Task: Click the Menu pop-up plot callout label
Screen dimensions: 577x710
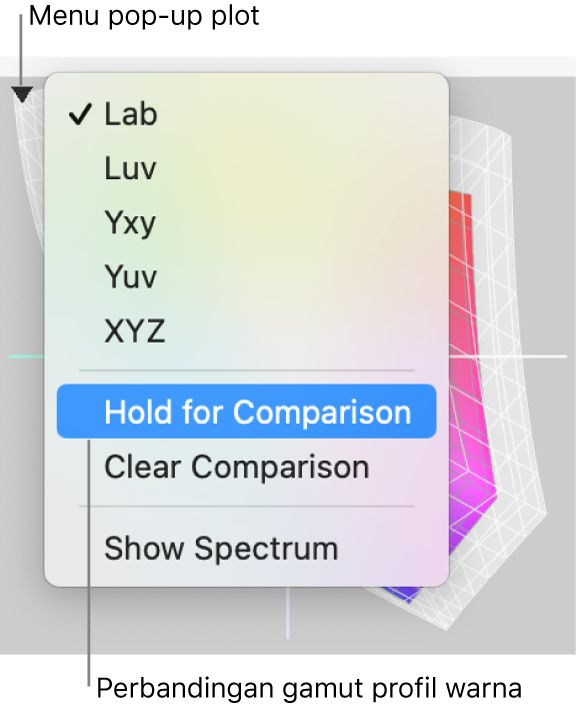Action: (144, 17)
